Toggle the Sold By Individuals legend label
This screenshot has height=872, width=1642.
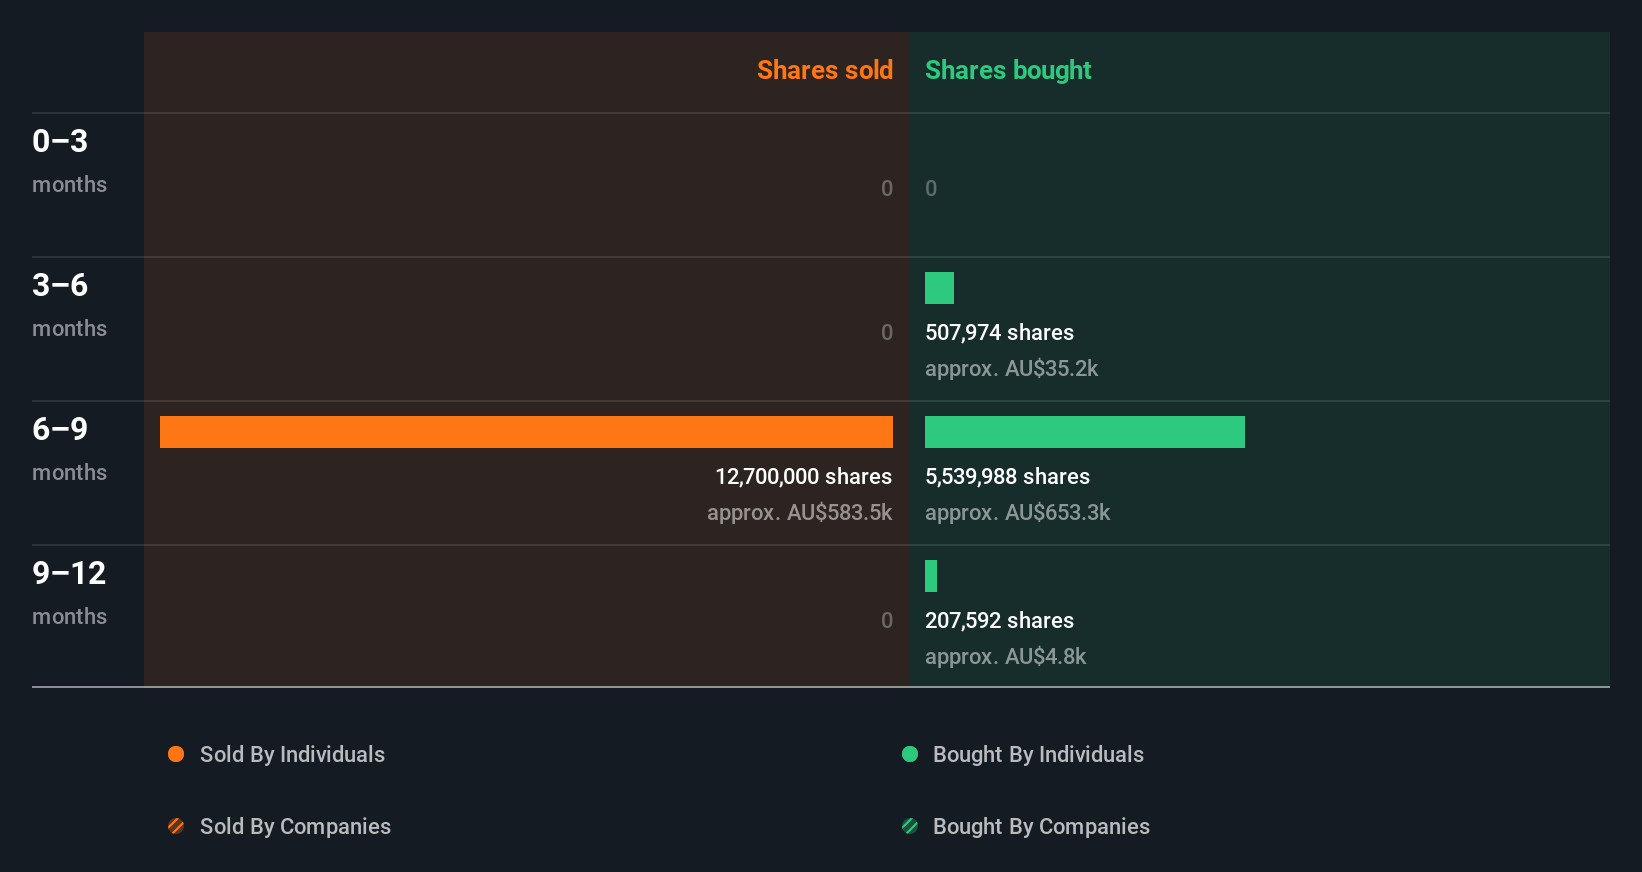pyautogui.click(x=292, y=754)
